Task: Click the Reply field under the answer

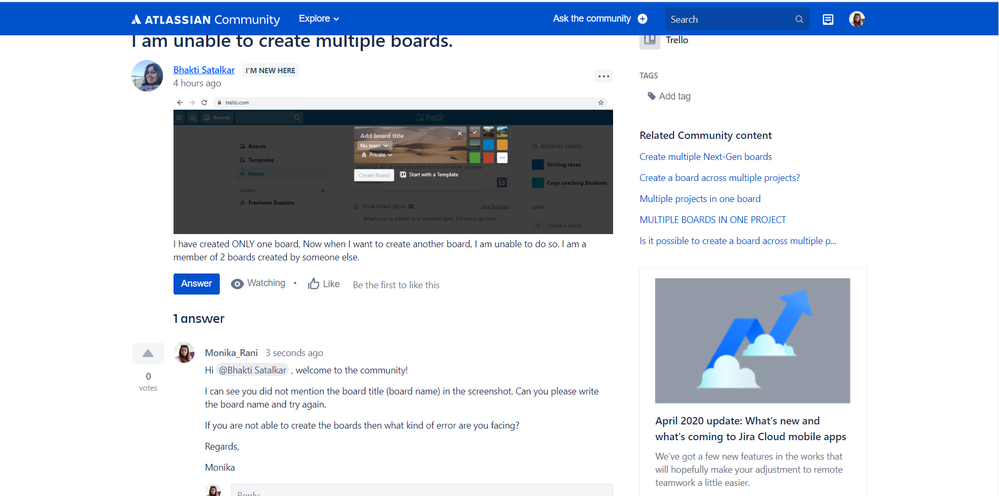Action: pos(422,490)
